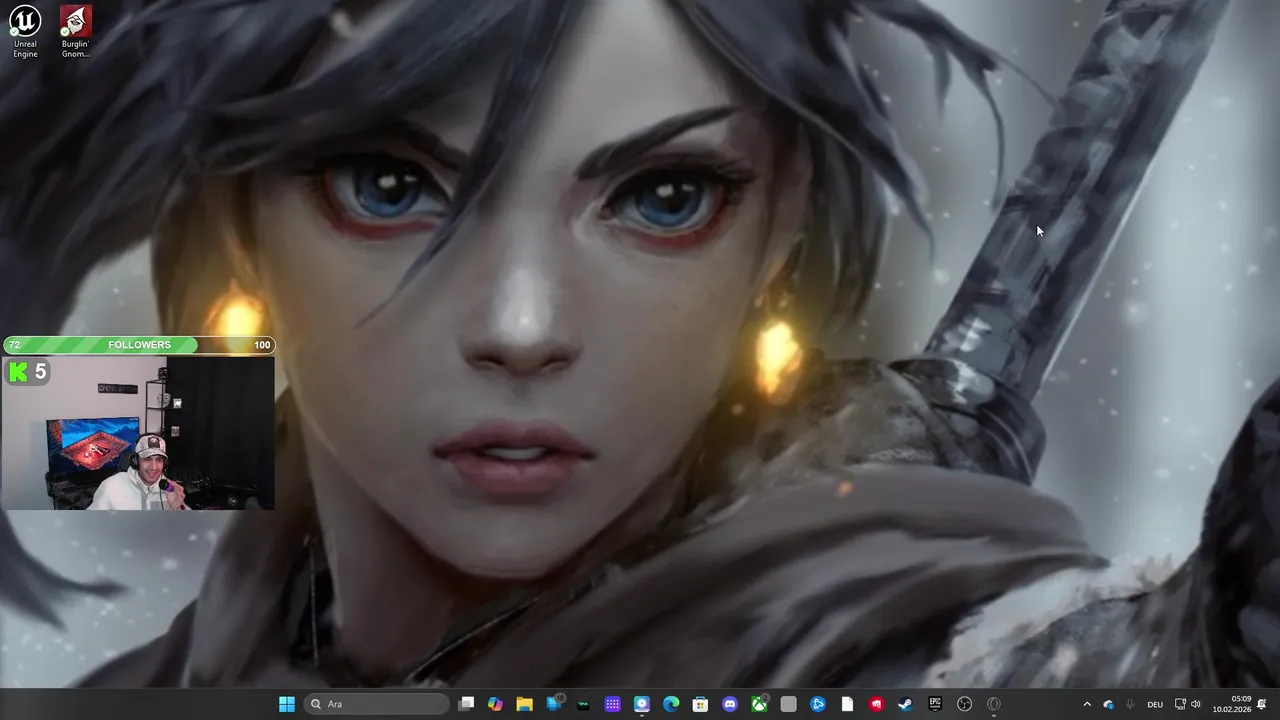Click the '72' count on follower bar

[x=14, y=345]
